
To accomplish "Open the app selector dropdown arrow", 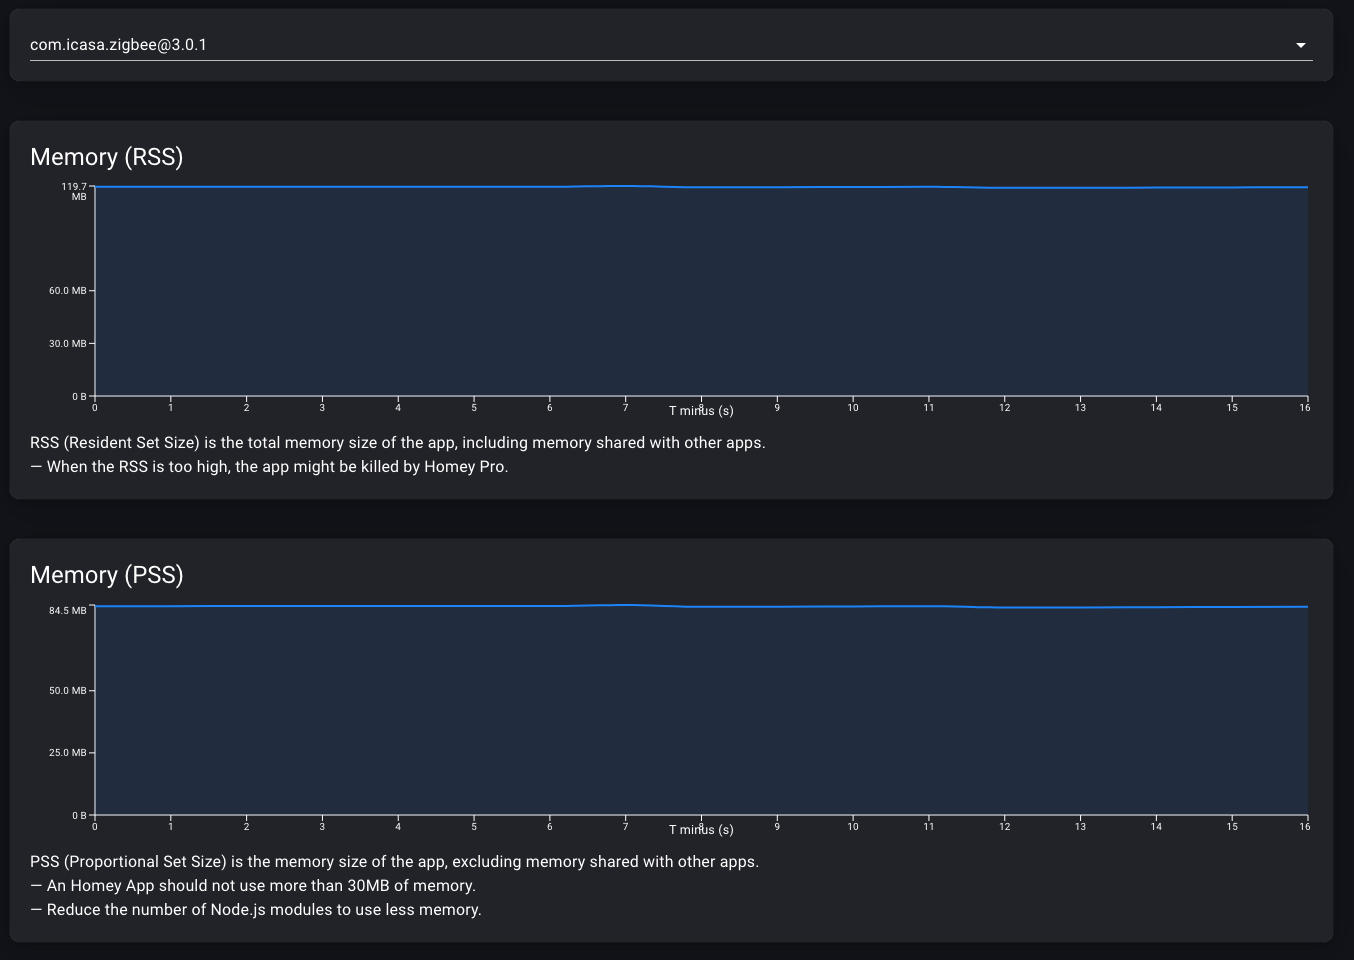I will 1300,45.
